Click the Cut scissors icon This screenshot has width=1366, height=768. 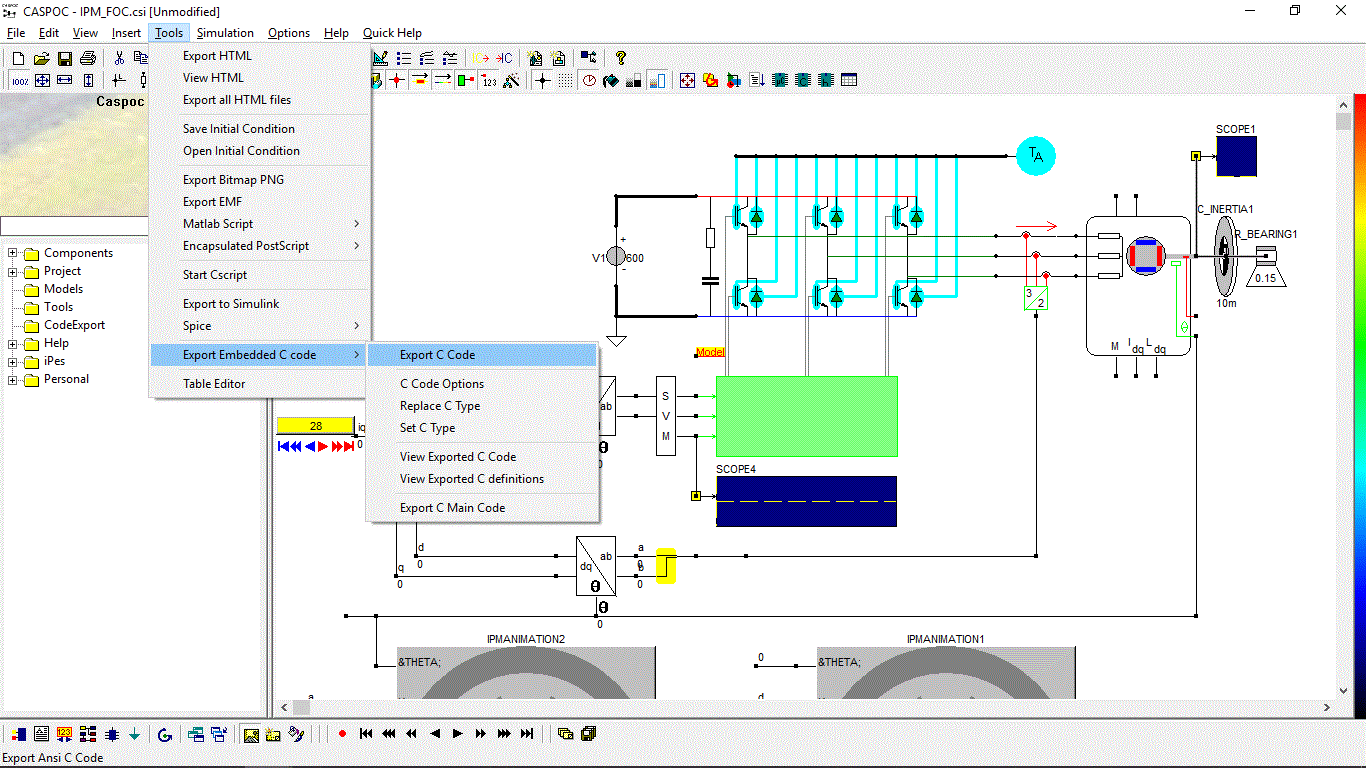tap(119, 59)
